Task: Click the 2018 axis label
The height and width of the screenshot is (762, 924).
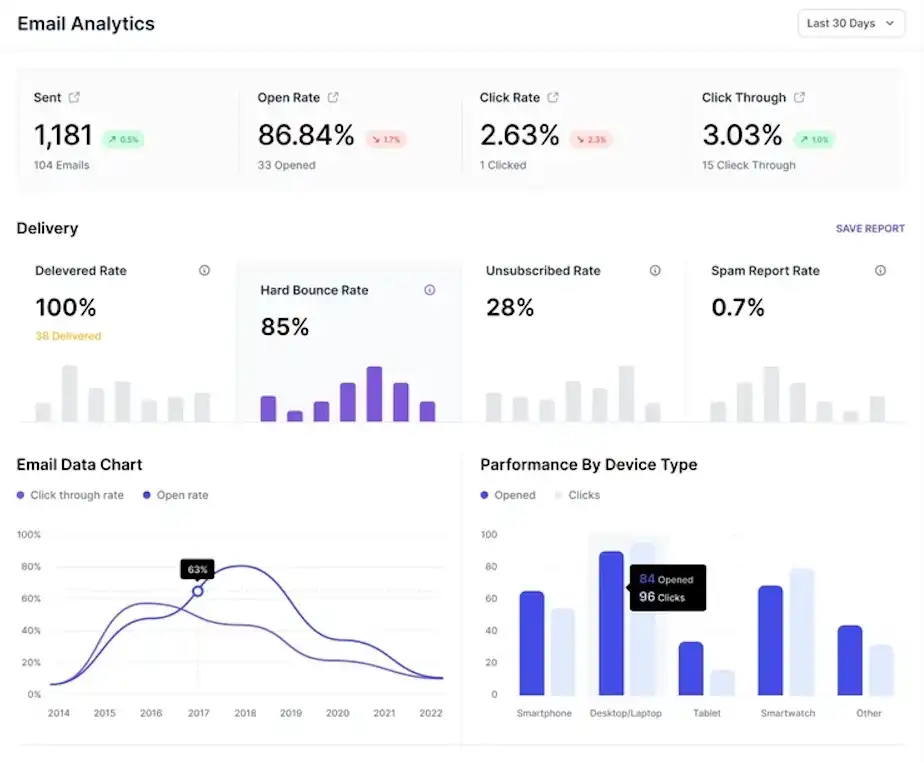Action: (x=245, y=713)
